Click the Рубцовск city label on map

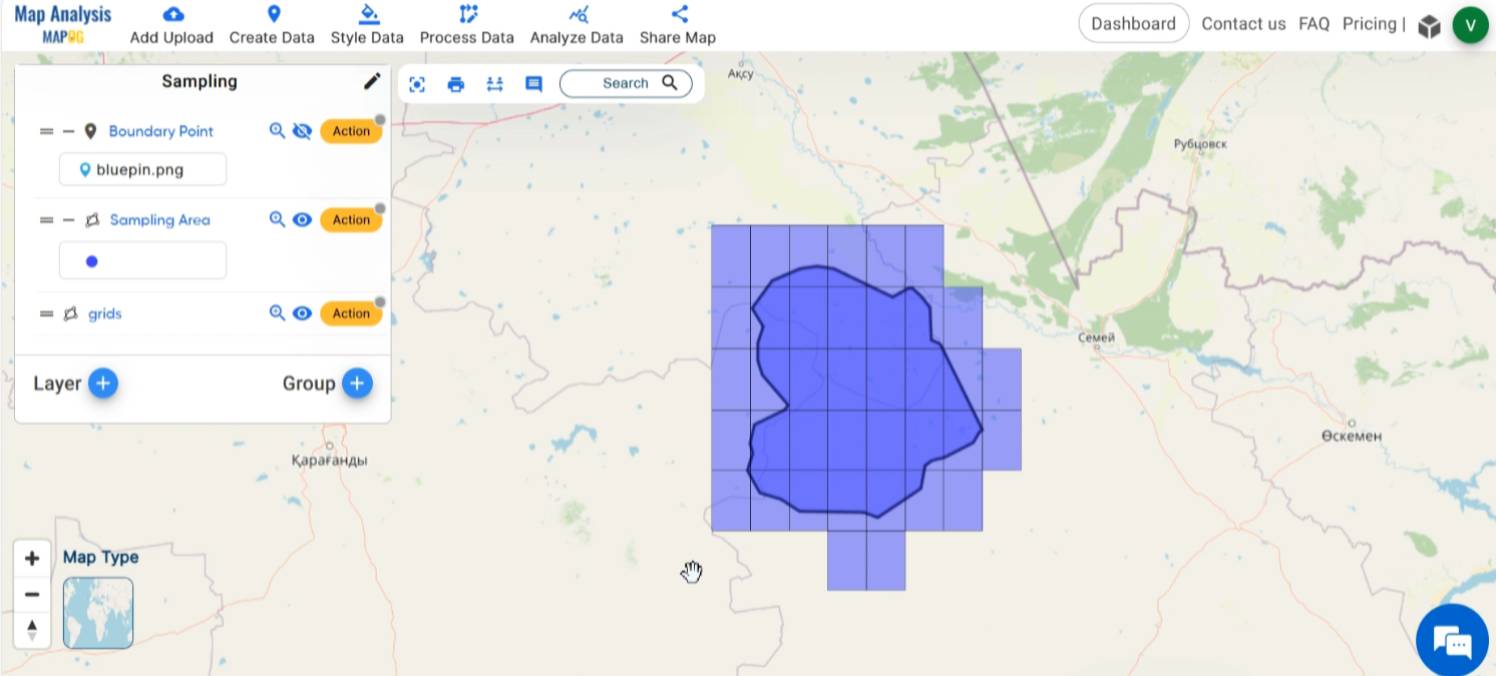[x=1200, y=144]
